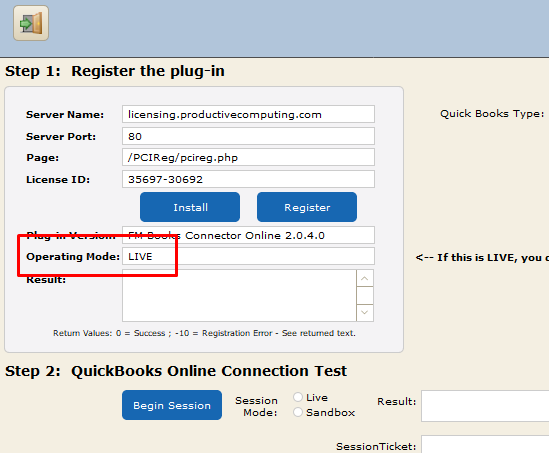Click the Step 1 Result text area
Image resolution: width=549 pixels, height=453 pixels.
[239, 295]
